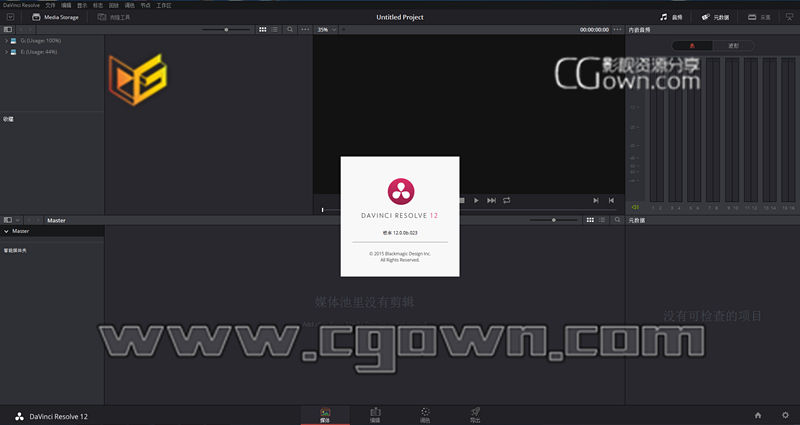800x425 pixels.
Task: Switch to the Deliver page rocket tab
Action: (475, 415)
